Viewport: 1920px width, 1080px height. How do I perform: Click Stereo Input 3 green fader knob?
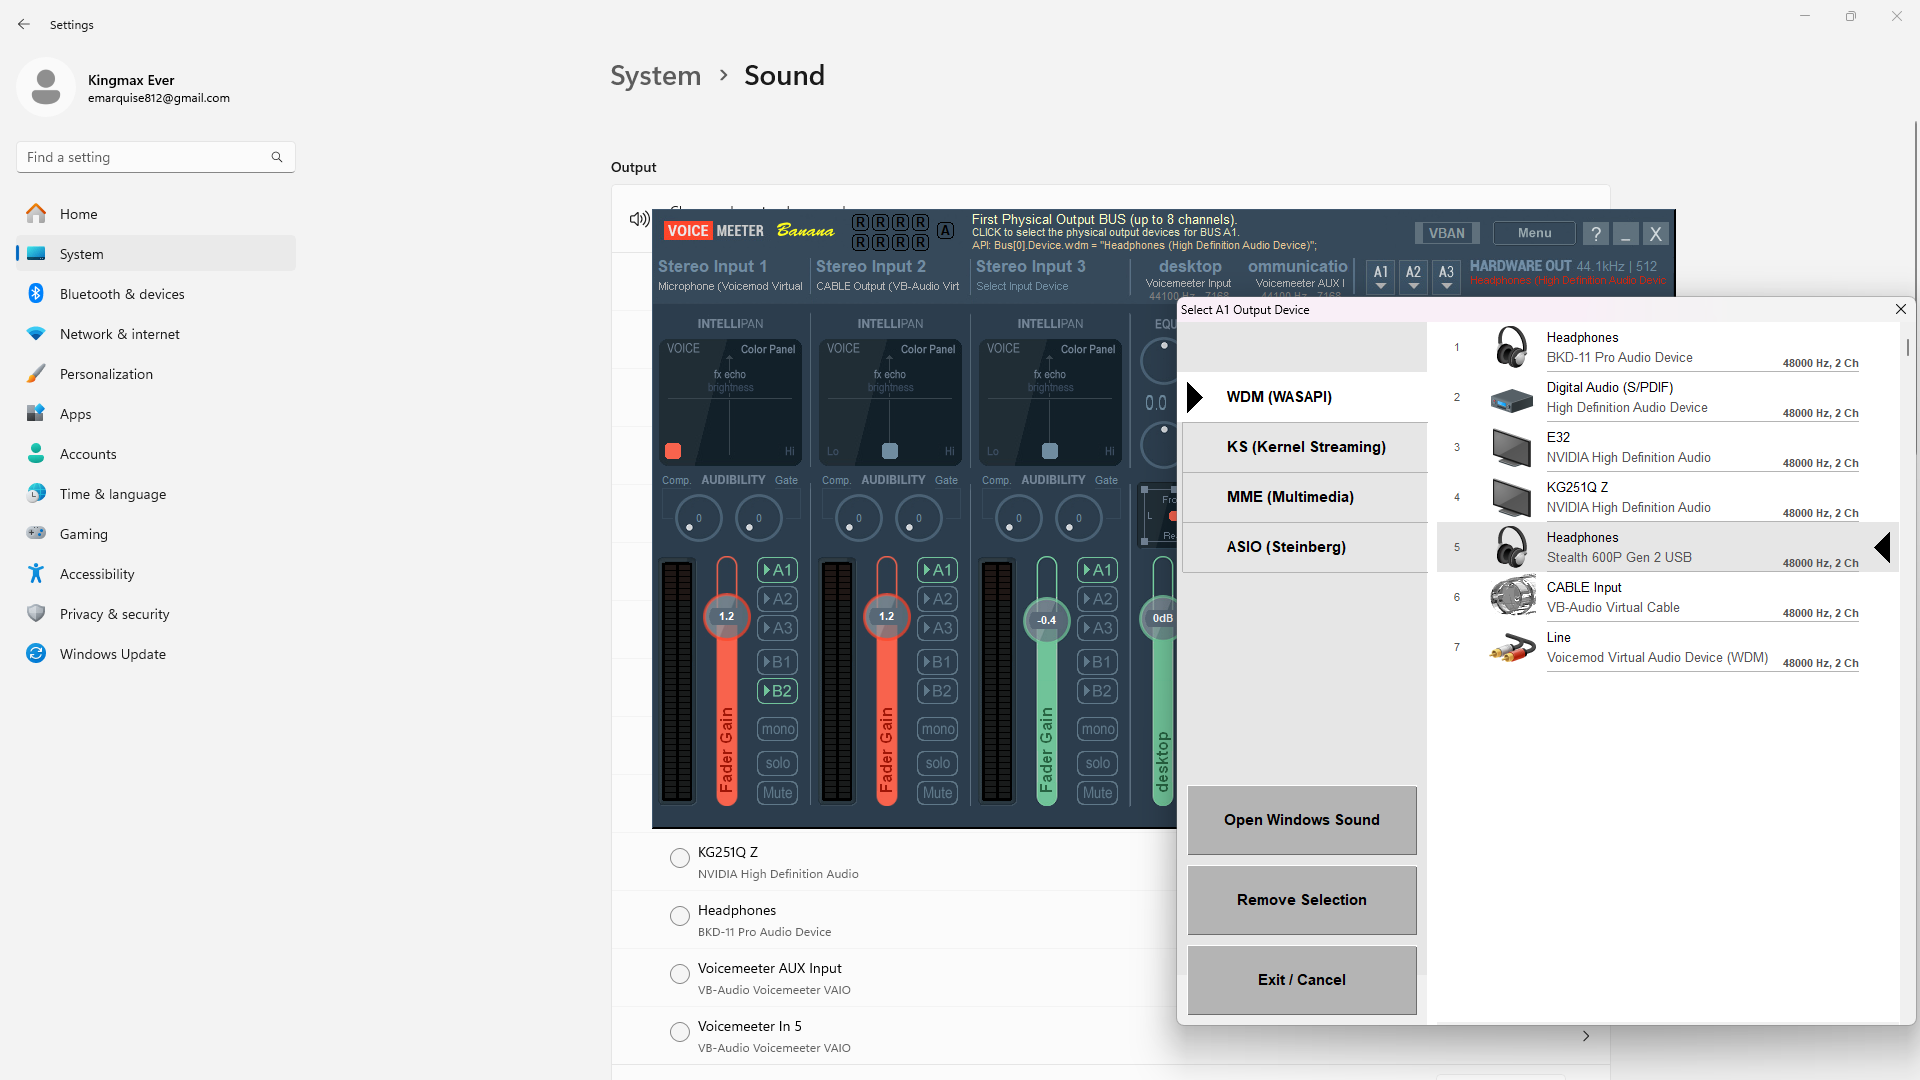(1046, 620)
